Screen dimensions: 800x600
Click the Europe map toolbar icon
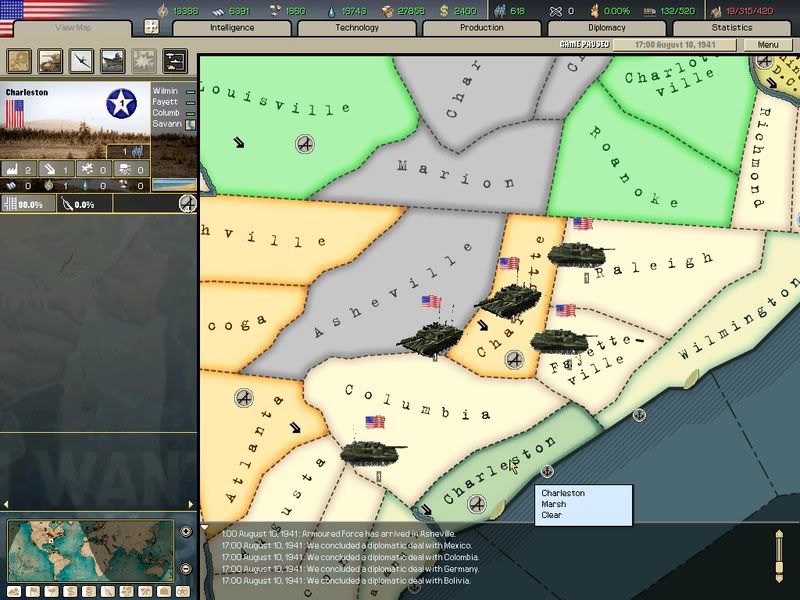tap(19, 61)
